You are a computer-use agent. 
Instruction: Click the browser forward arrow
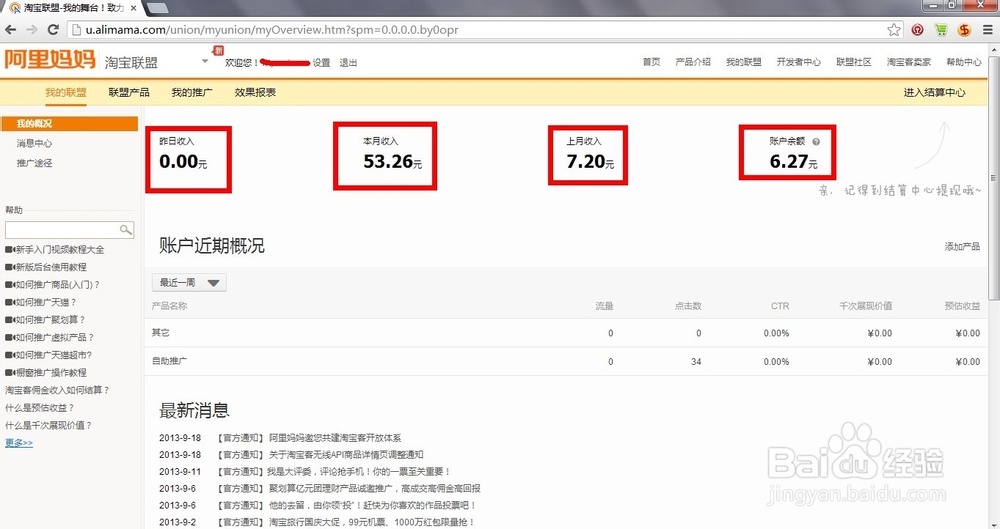click(x=32, y=29)
